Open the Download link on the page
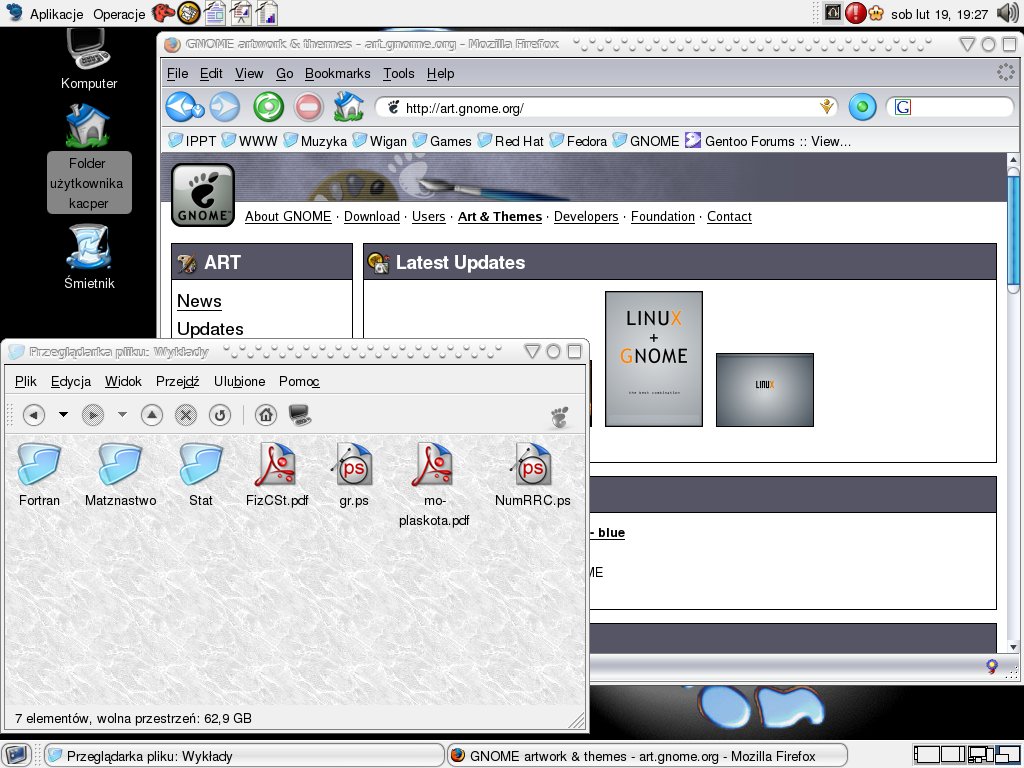 pos(372,216)
